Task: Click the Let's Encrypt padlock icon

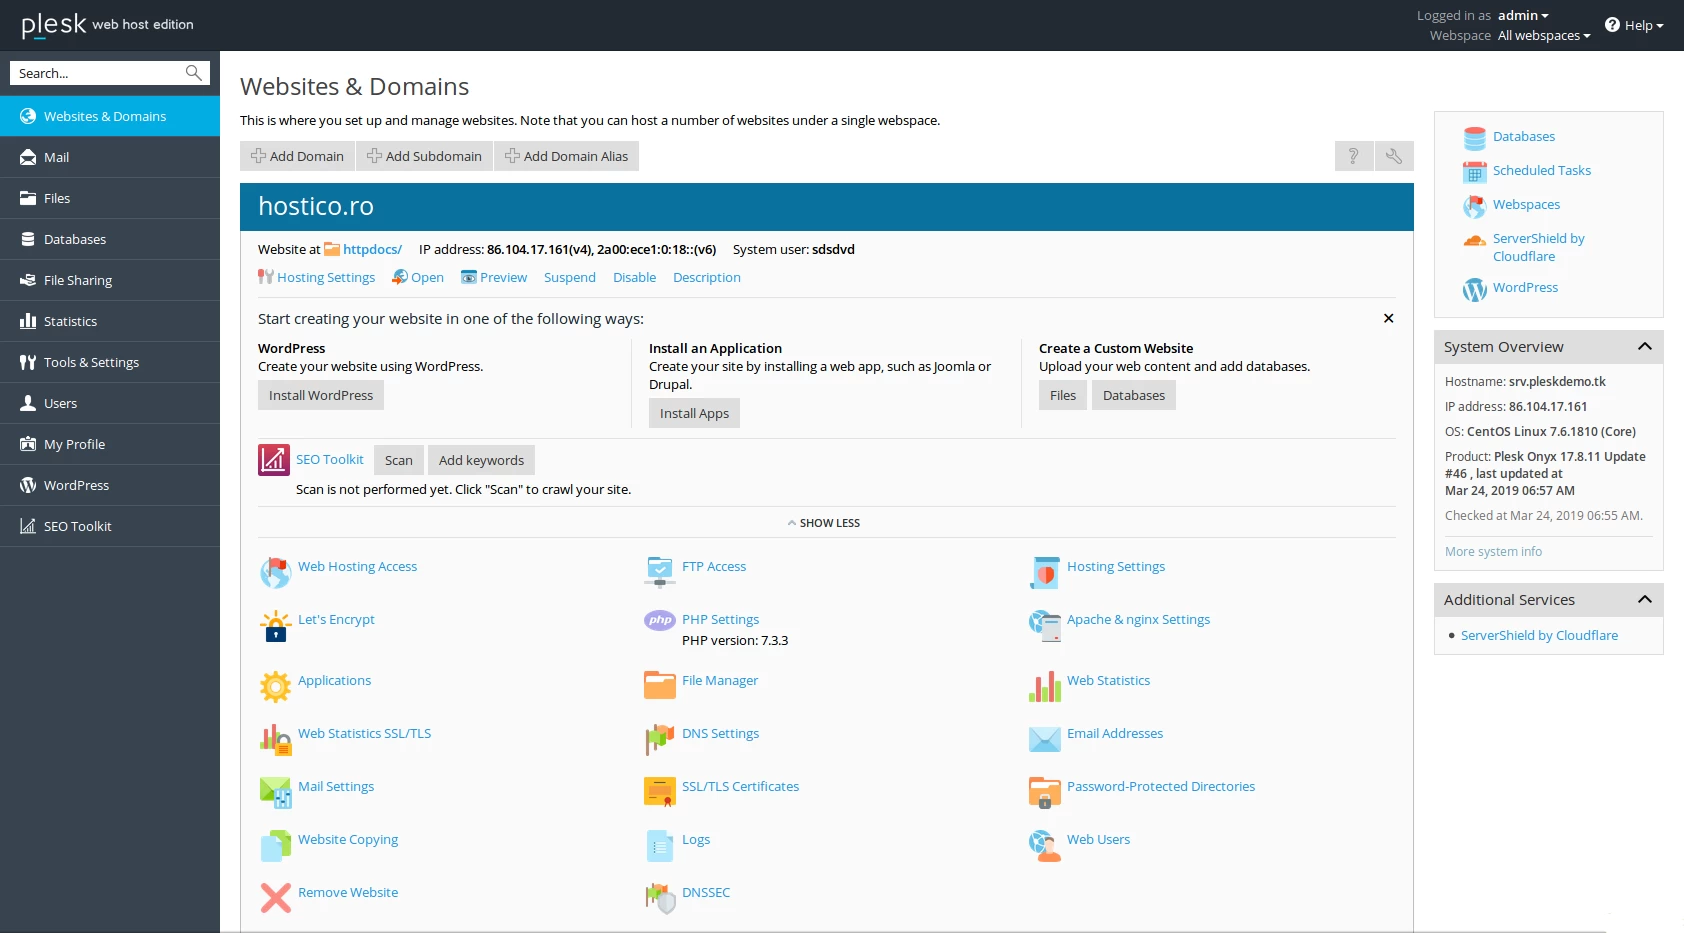Action: (275, 627)
